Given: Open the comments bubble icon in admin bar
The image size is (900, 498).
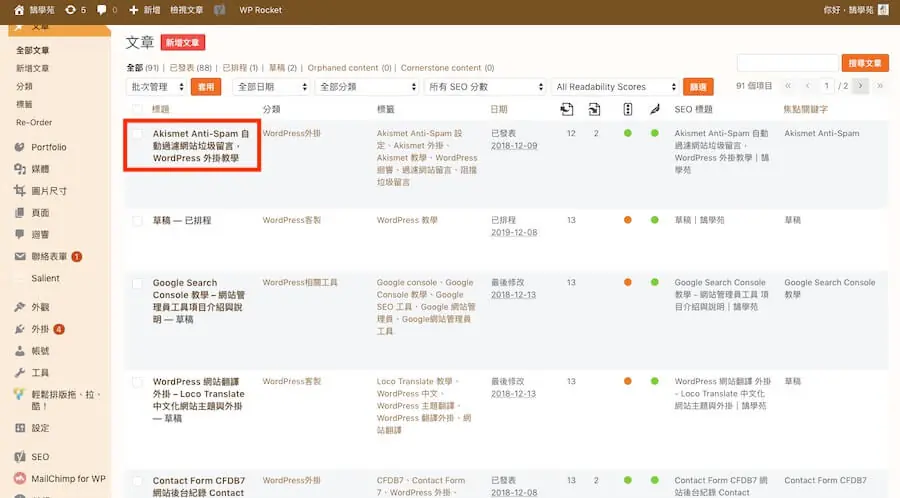Looking at the screenshot, I should pos(102,10).
